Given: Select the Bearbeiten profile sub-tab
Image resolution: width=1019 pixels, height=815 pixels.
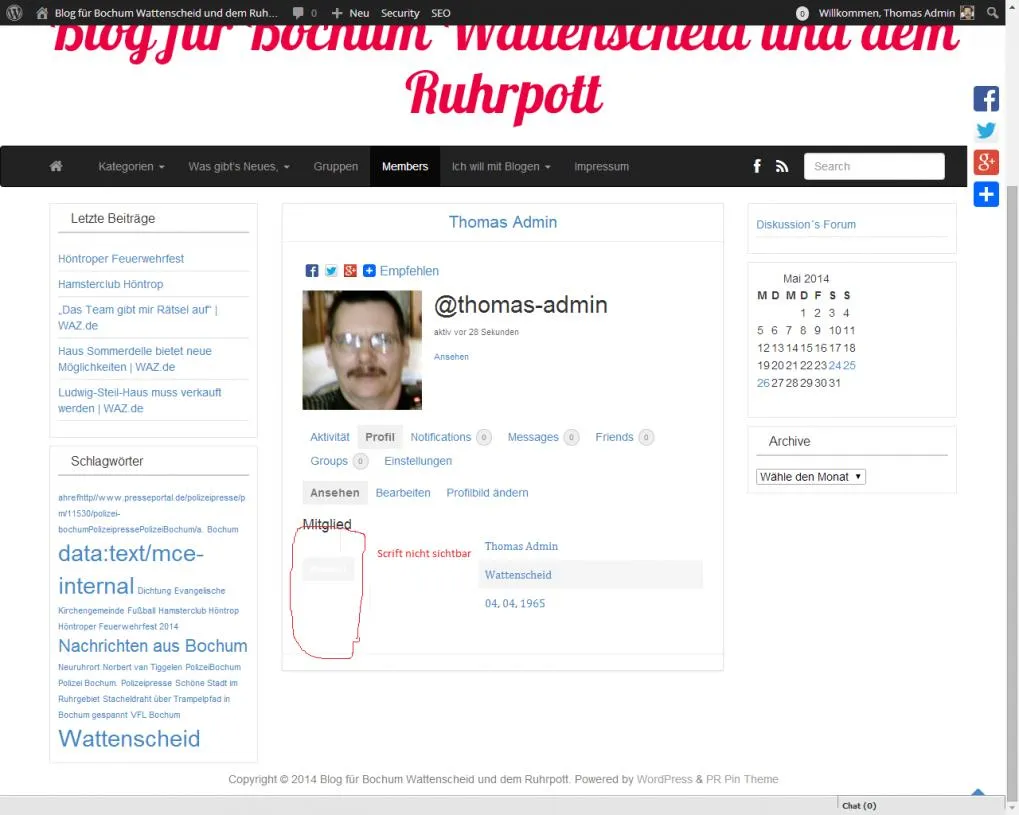Looking at the screenshot, I should (403, 493).
